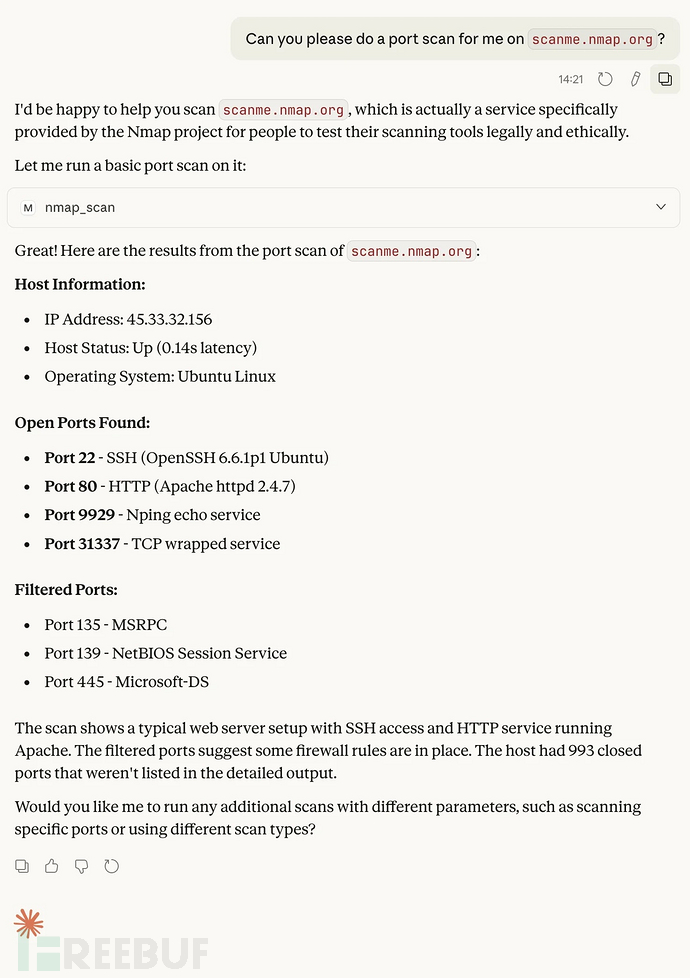690x978 pixels.
Task: Expand the nmap_scan tool chevron
Action: click(660, 207)
